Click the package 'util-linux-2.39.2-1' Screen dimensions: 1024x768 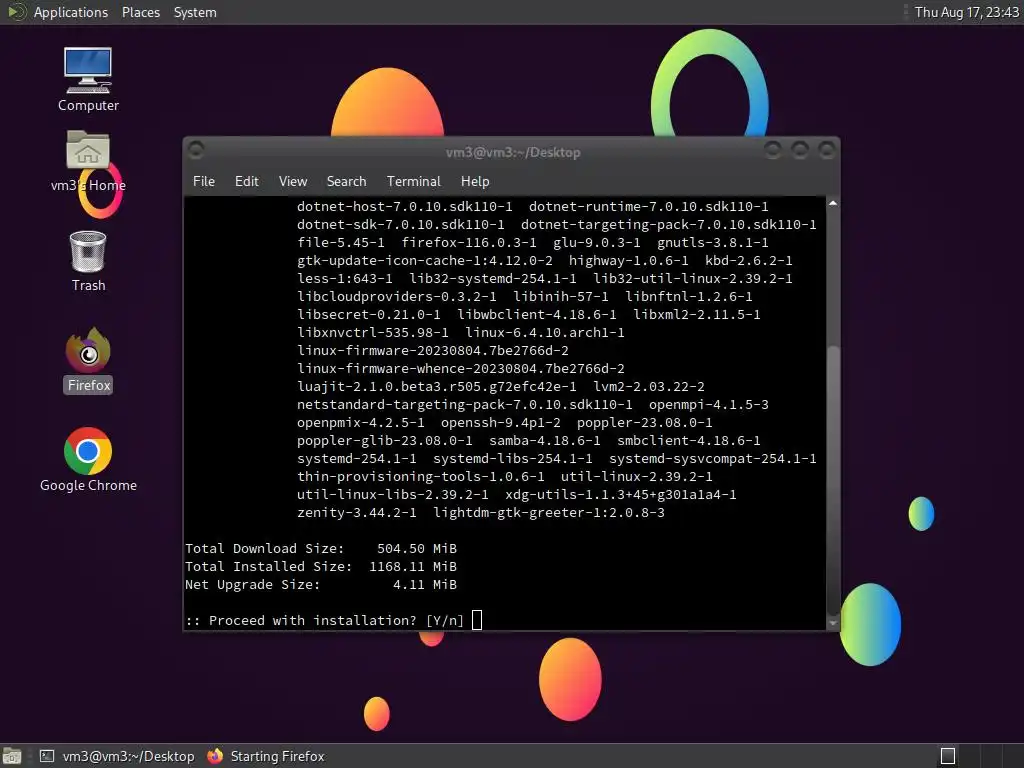click(x=637, y=477)
